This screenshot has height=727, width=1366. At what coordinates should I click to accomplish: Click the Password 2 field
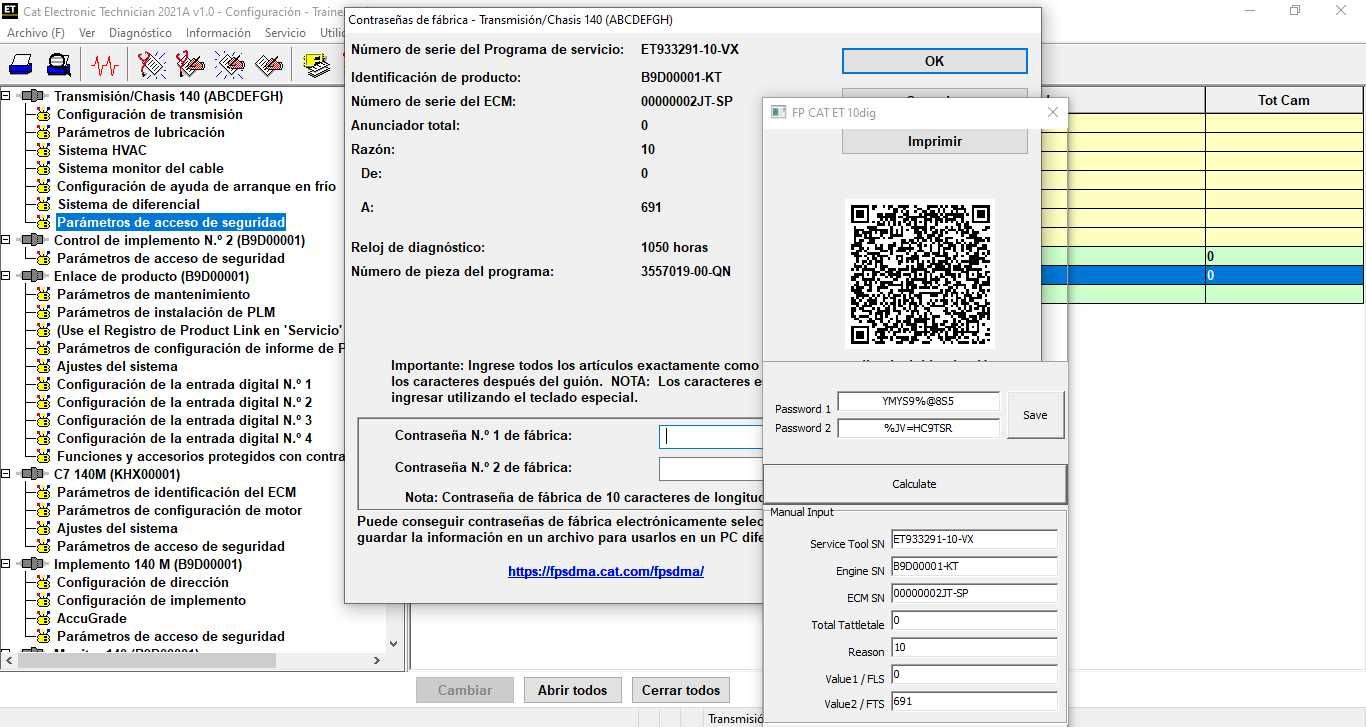pyautogui.click(x=918, y=427)
